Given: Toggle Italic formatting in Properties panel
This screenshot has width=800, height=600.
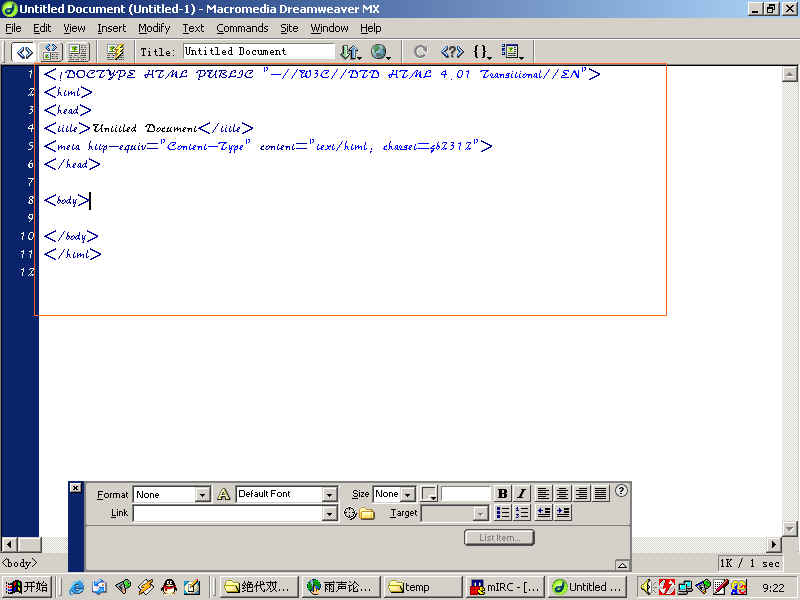Looking at the screenshot, I should (x=521, y=494).
